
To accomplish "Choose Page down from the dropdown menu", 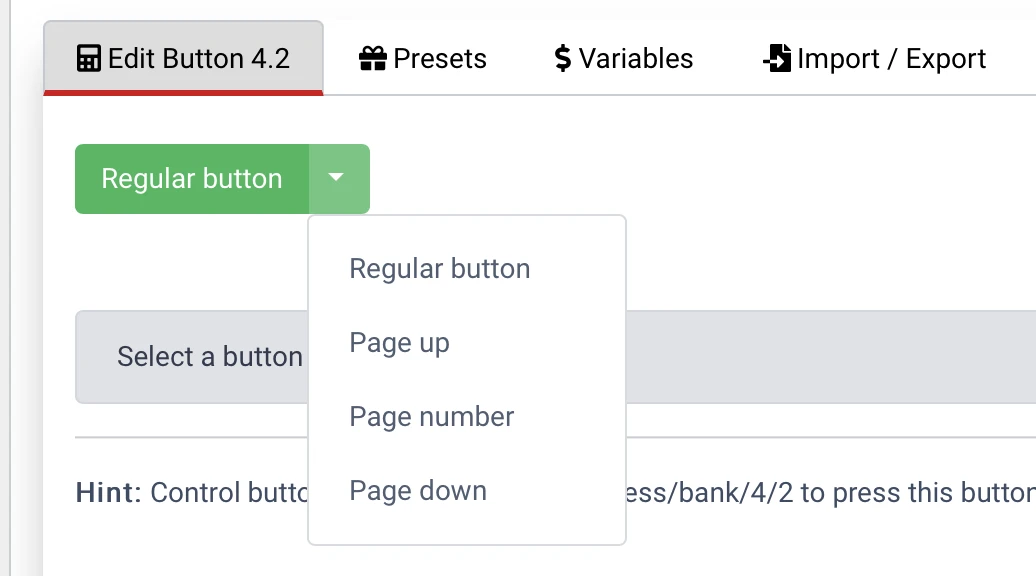I will pos(417,491).
